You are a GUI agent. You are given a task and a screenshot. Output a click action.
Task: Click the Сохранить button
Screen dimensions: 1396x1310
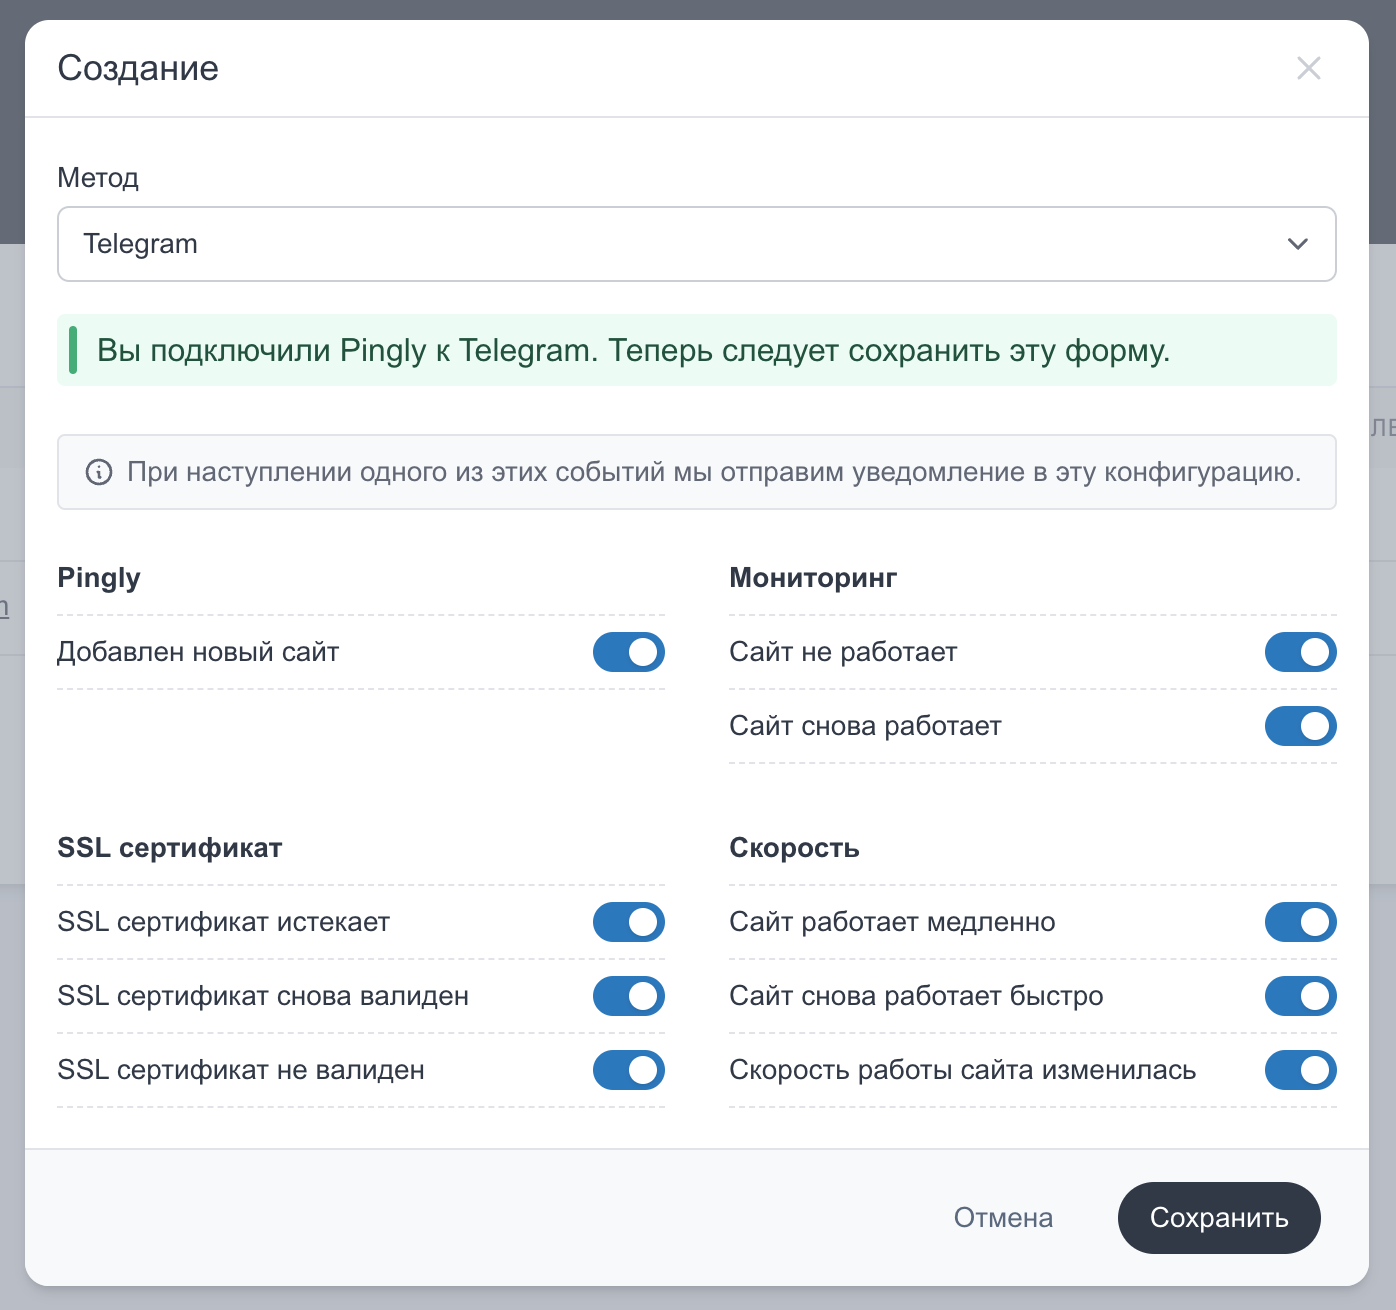1219,1218
